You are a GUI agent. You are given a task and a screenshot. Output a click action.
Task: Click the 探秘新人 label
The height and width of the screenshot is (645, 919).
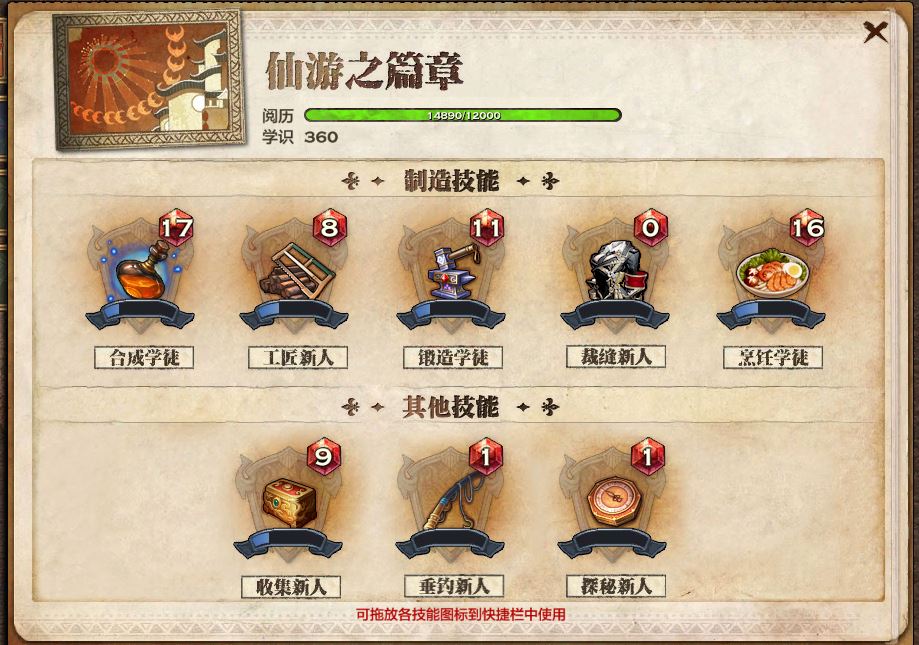pyautogui.click(x=616, y=585)
